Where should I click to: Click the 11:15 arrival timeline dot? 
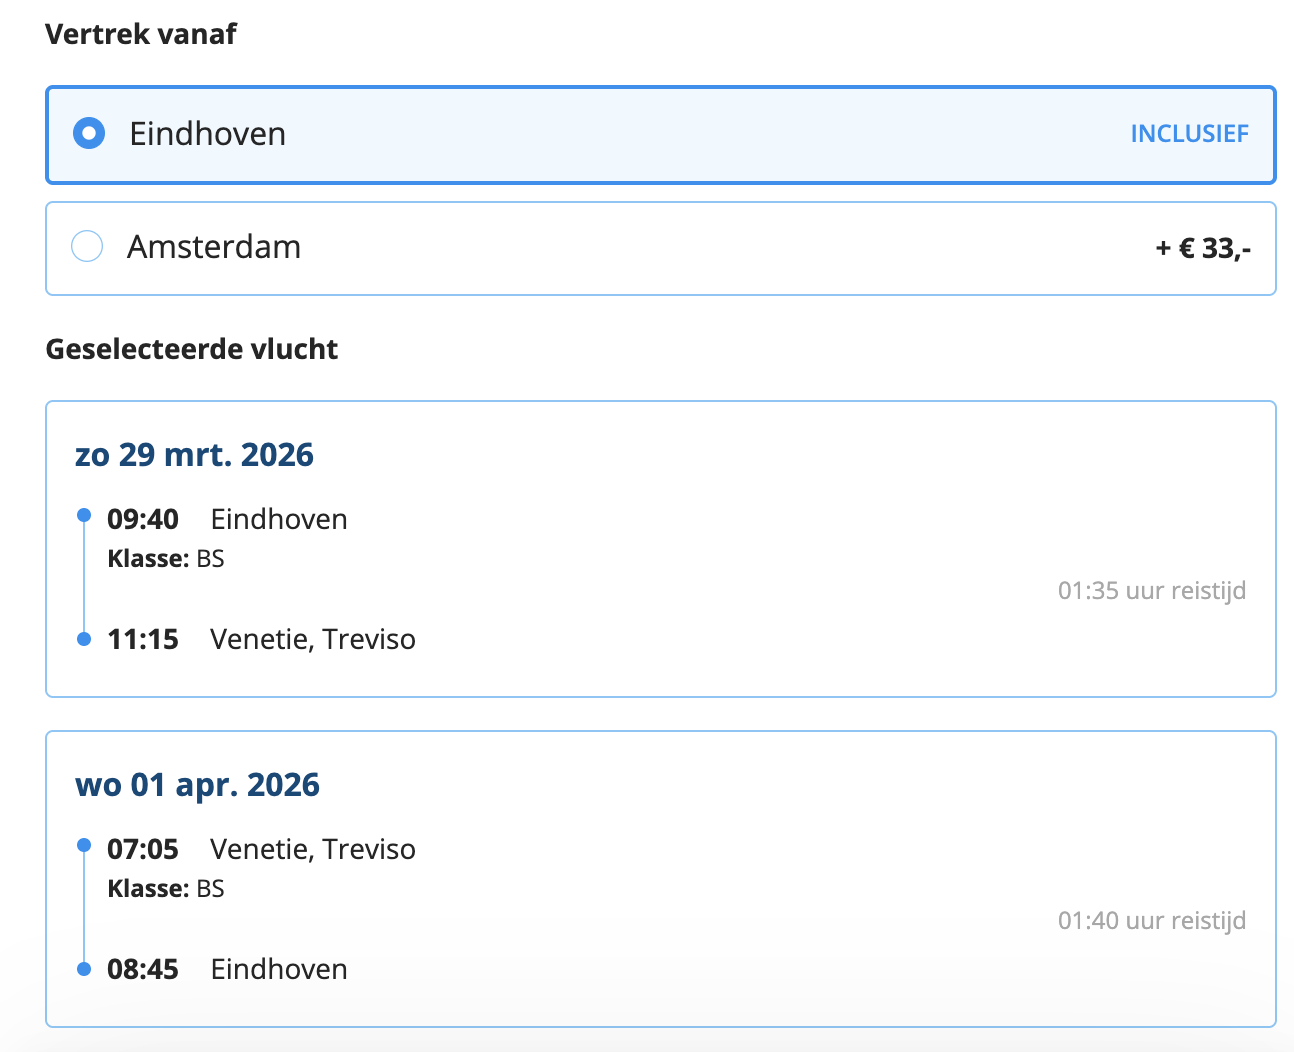[84, 639]
